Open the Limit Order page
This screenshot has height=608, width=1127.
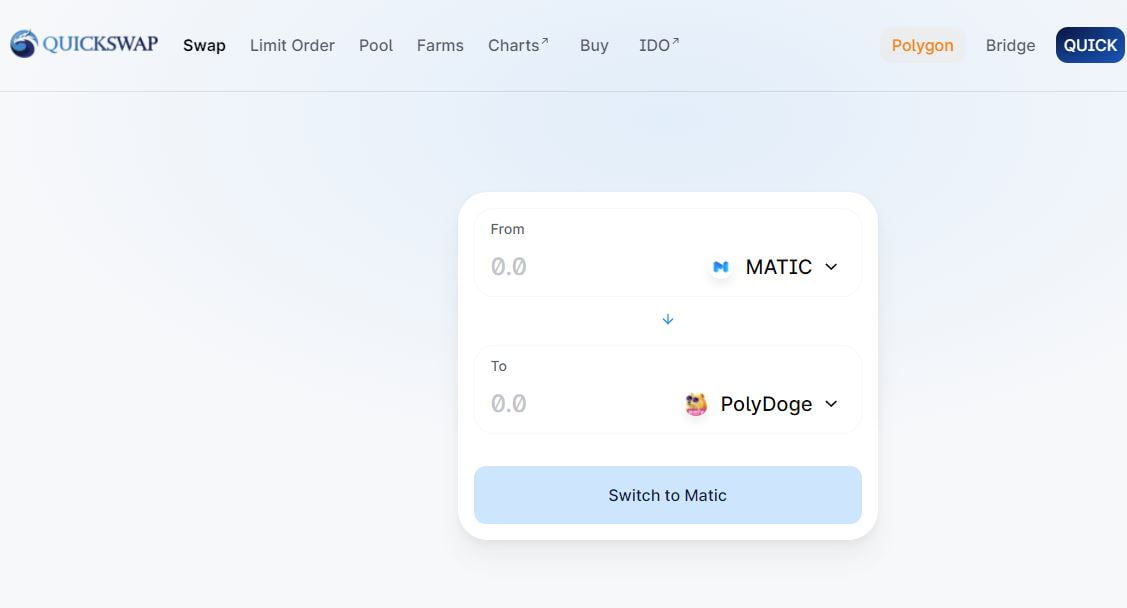(x=292, y=46)
